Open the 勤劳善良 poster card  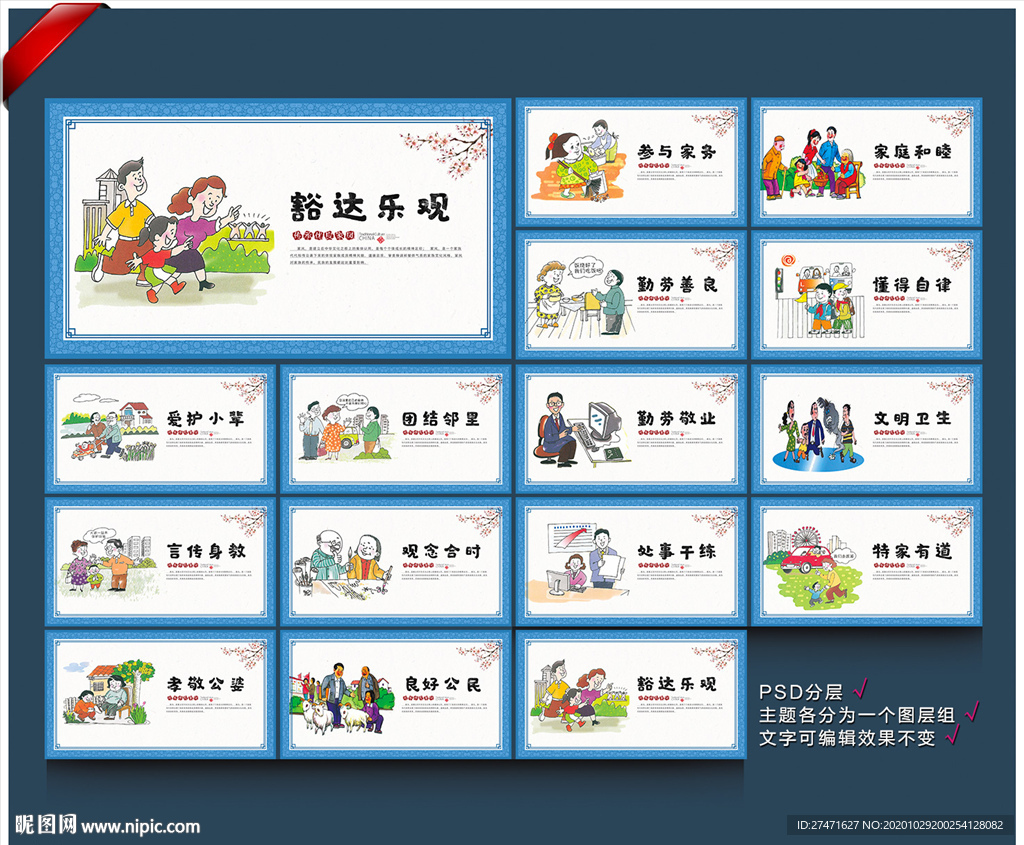click(x=631, y=295)
